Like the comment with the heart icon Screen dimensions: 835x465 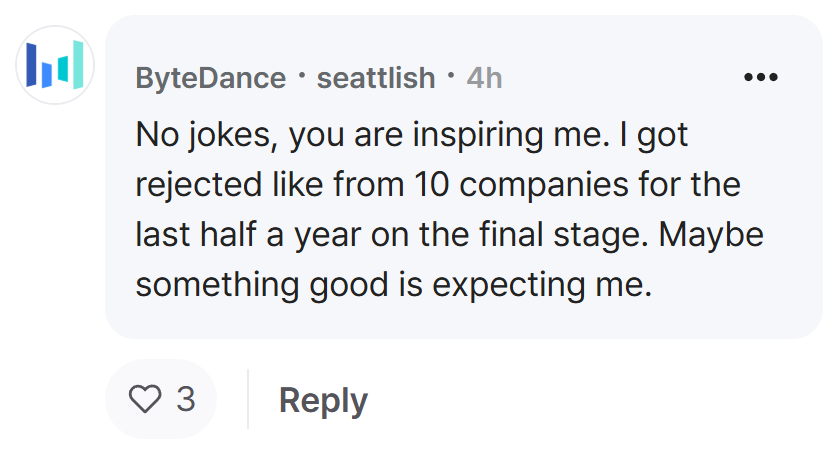coord(145,398)
